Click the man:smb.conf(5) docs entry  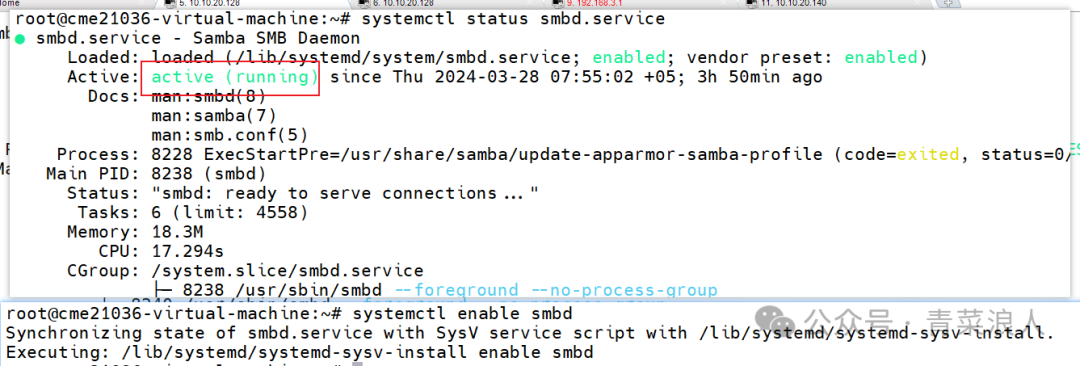(229, 135)
